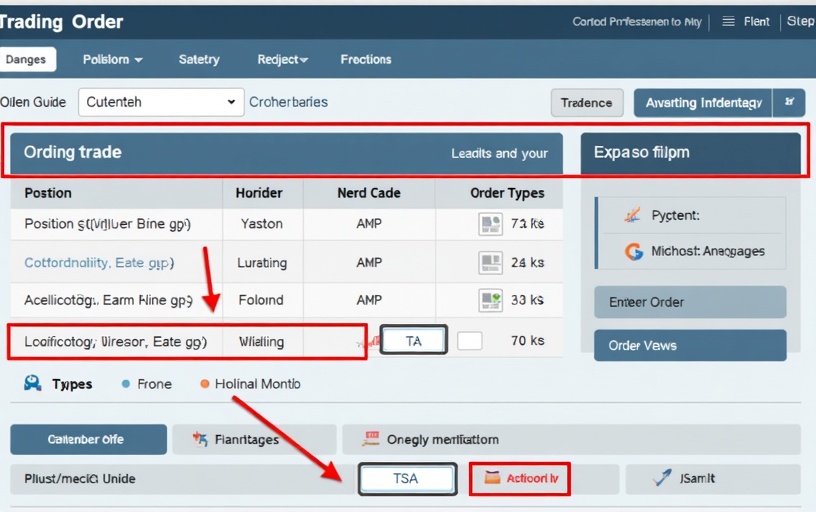816x512 pixels.
Task: Click the Crcherbaries link
Action: (288, 102)
